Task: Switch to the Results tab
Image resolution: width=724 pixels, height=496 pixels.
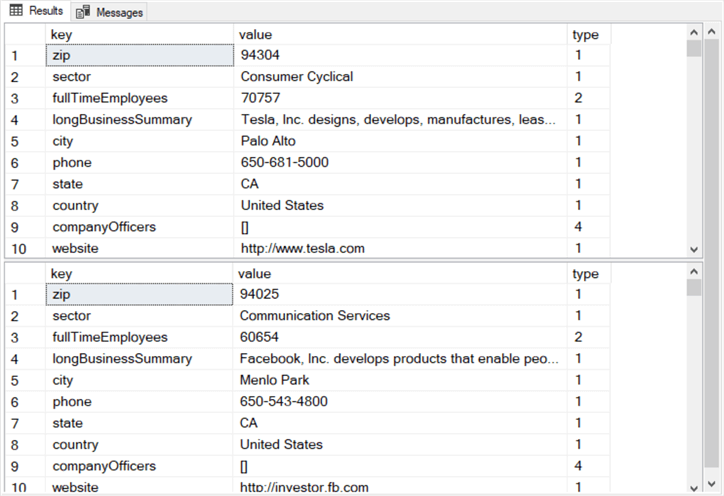Action: (36, 11)
